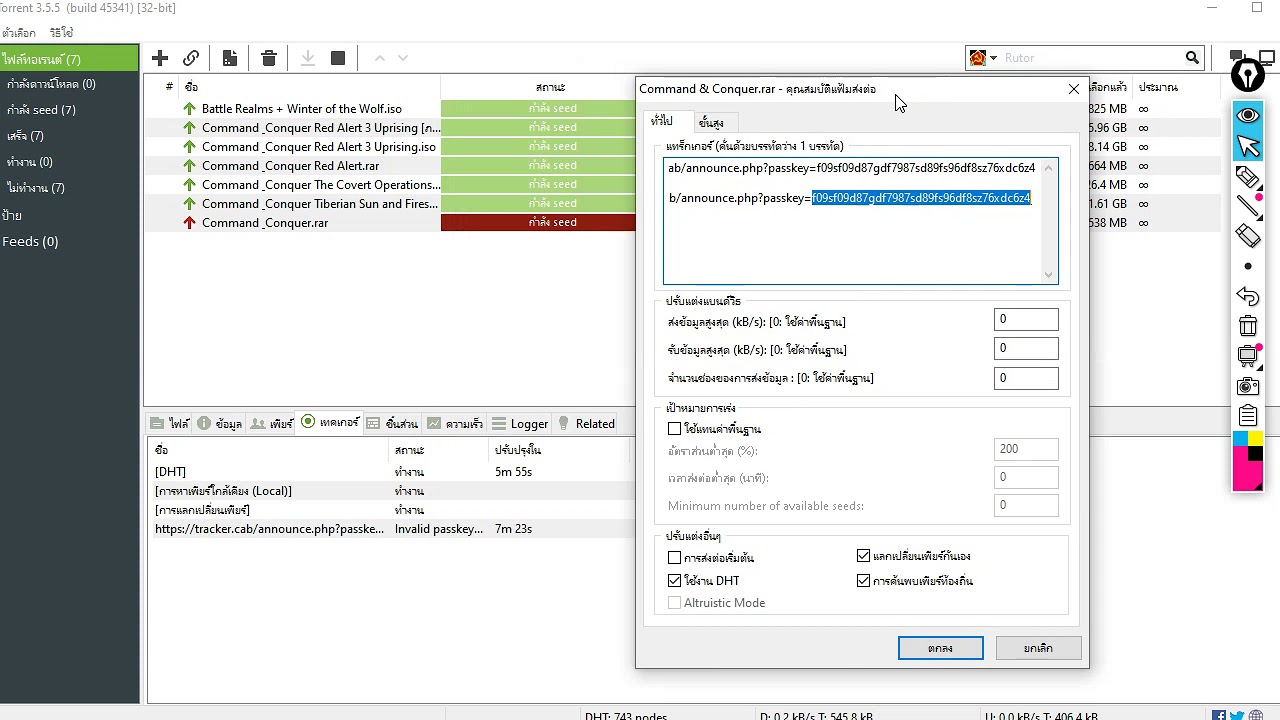Screen dimensions: 1280x720
Task: Click the remote monitor icon at top right
Action: [1265, 57]
